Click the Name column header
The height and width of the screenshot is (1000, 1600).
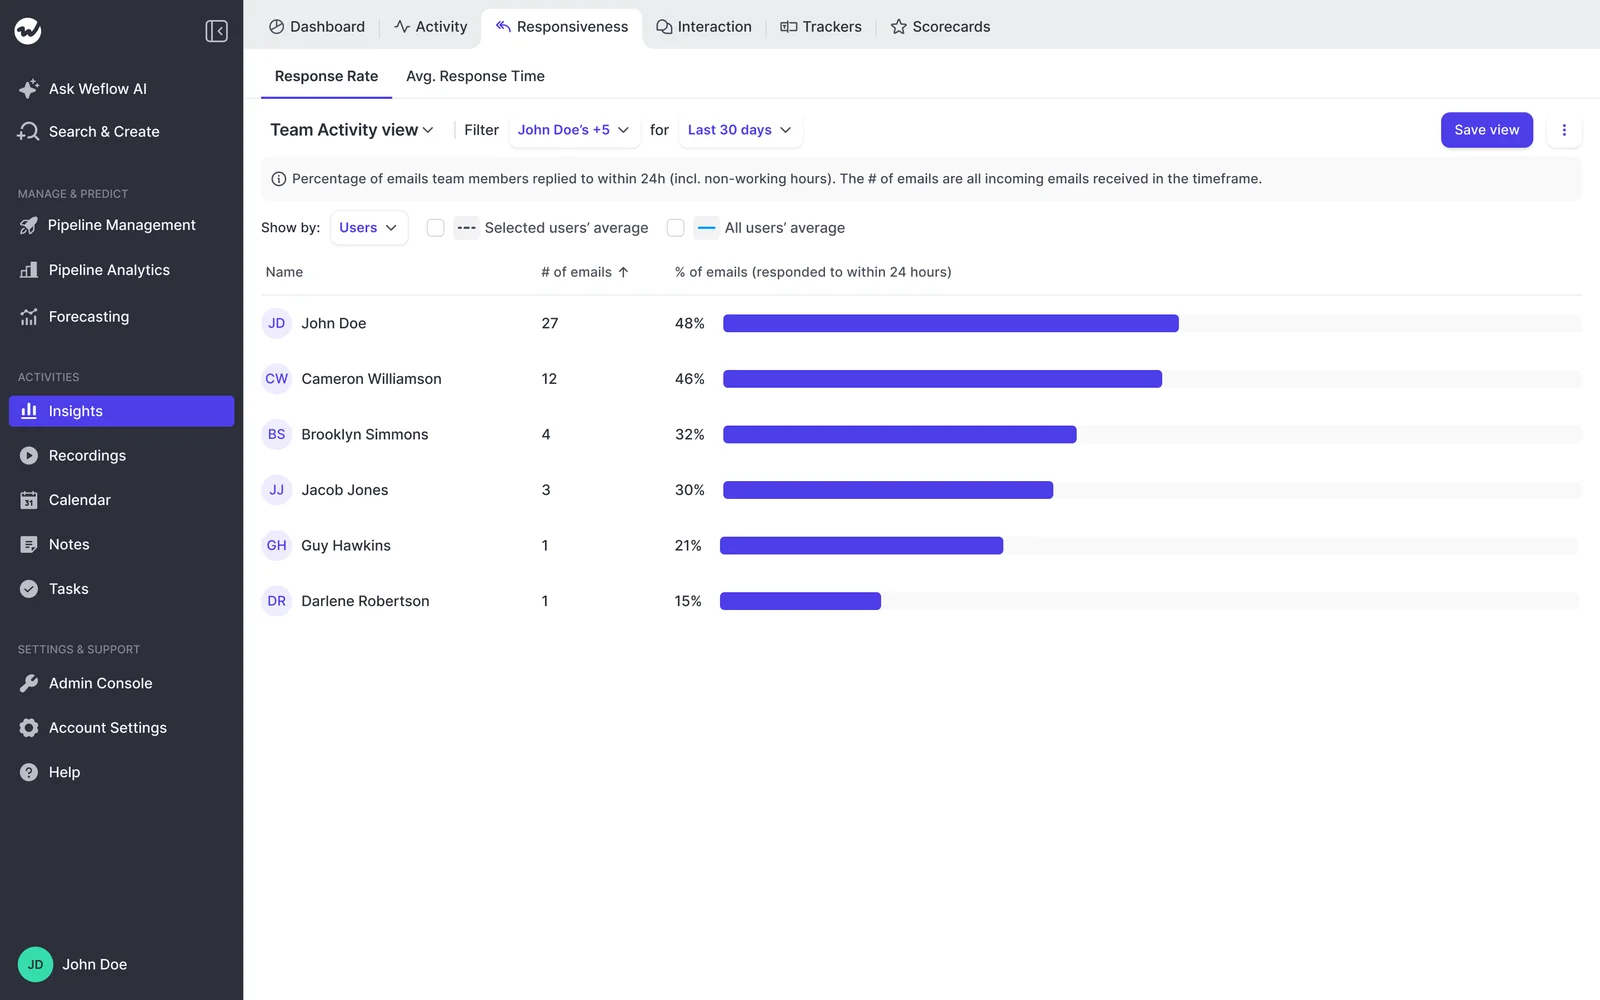tap(284, 272)
